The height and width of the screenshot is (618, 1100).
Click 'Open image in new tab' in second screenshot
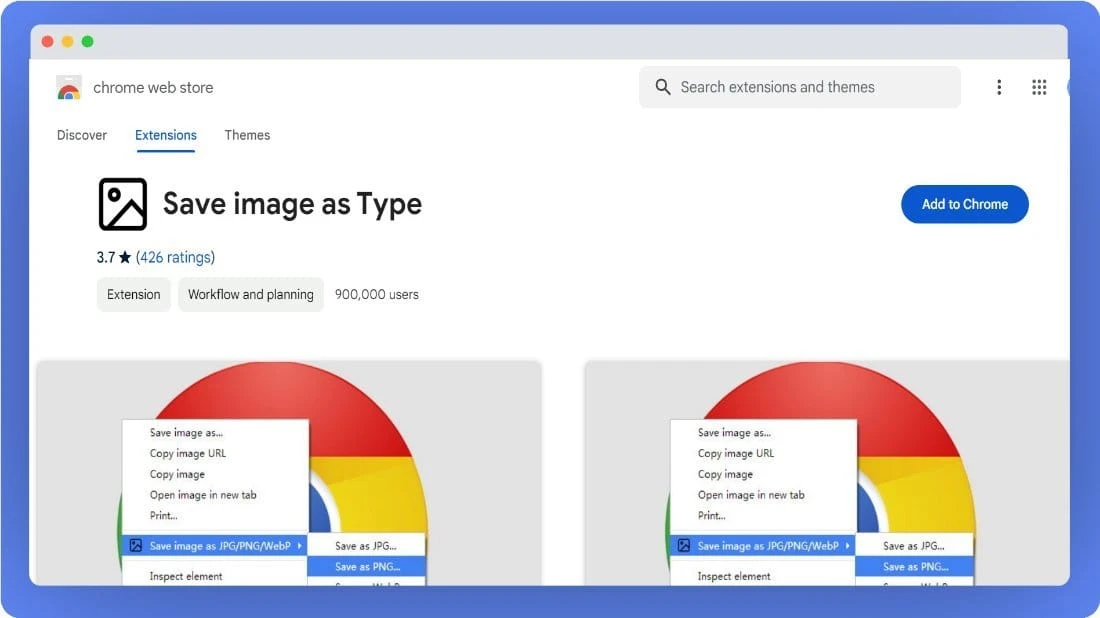[x=751, y=495]
